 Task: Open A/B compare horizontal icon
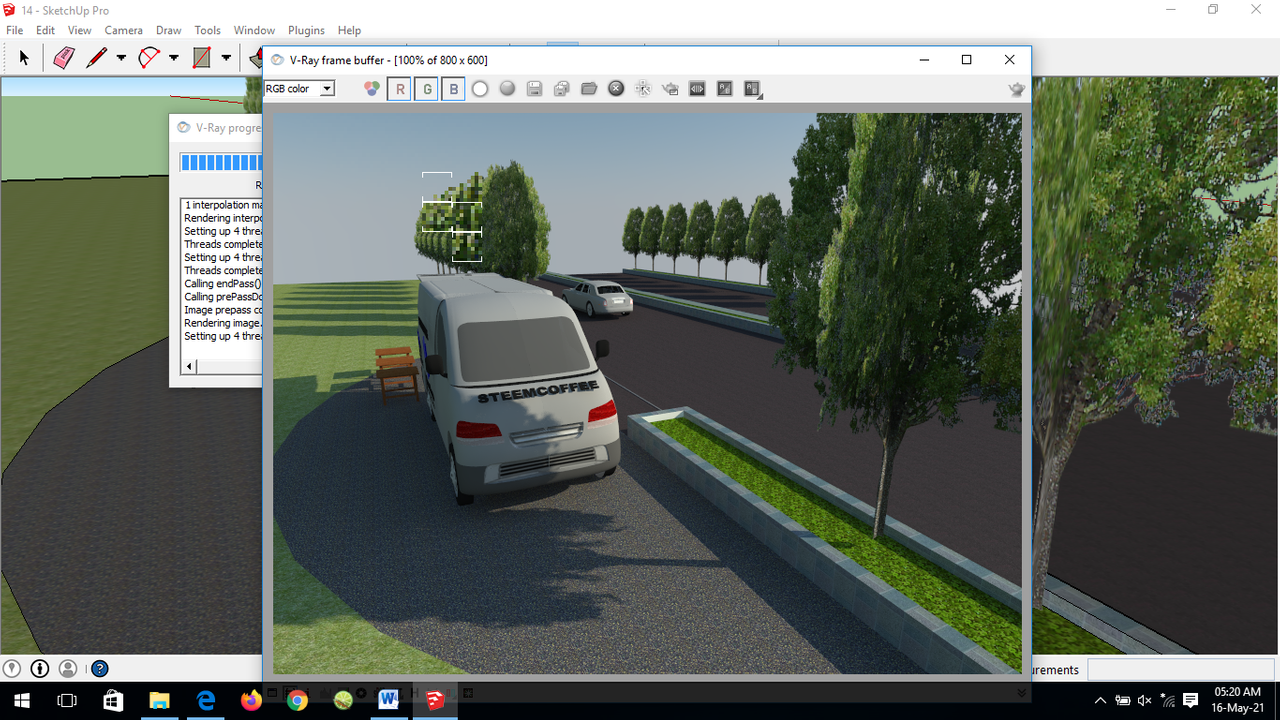(697, 89)
